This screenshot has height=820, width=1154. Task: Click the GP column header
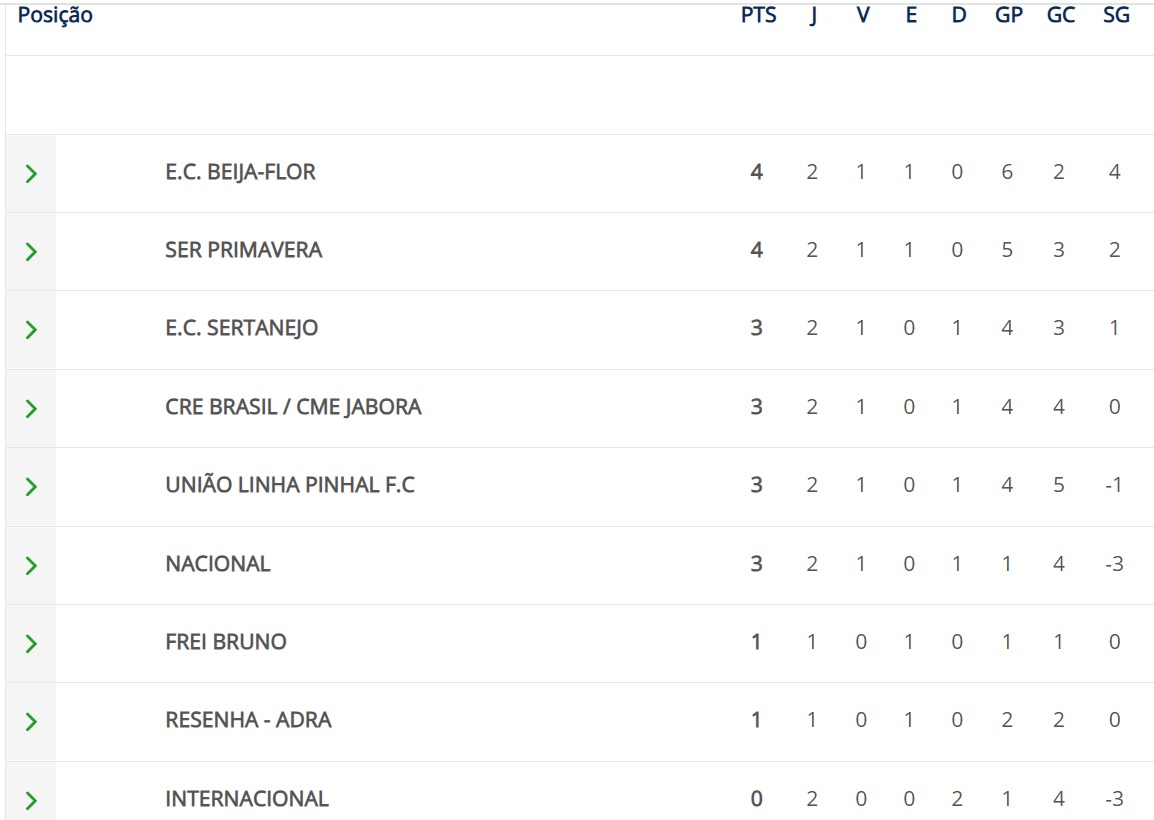pos(1008,15)
